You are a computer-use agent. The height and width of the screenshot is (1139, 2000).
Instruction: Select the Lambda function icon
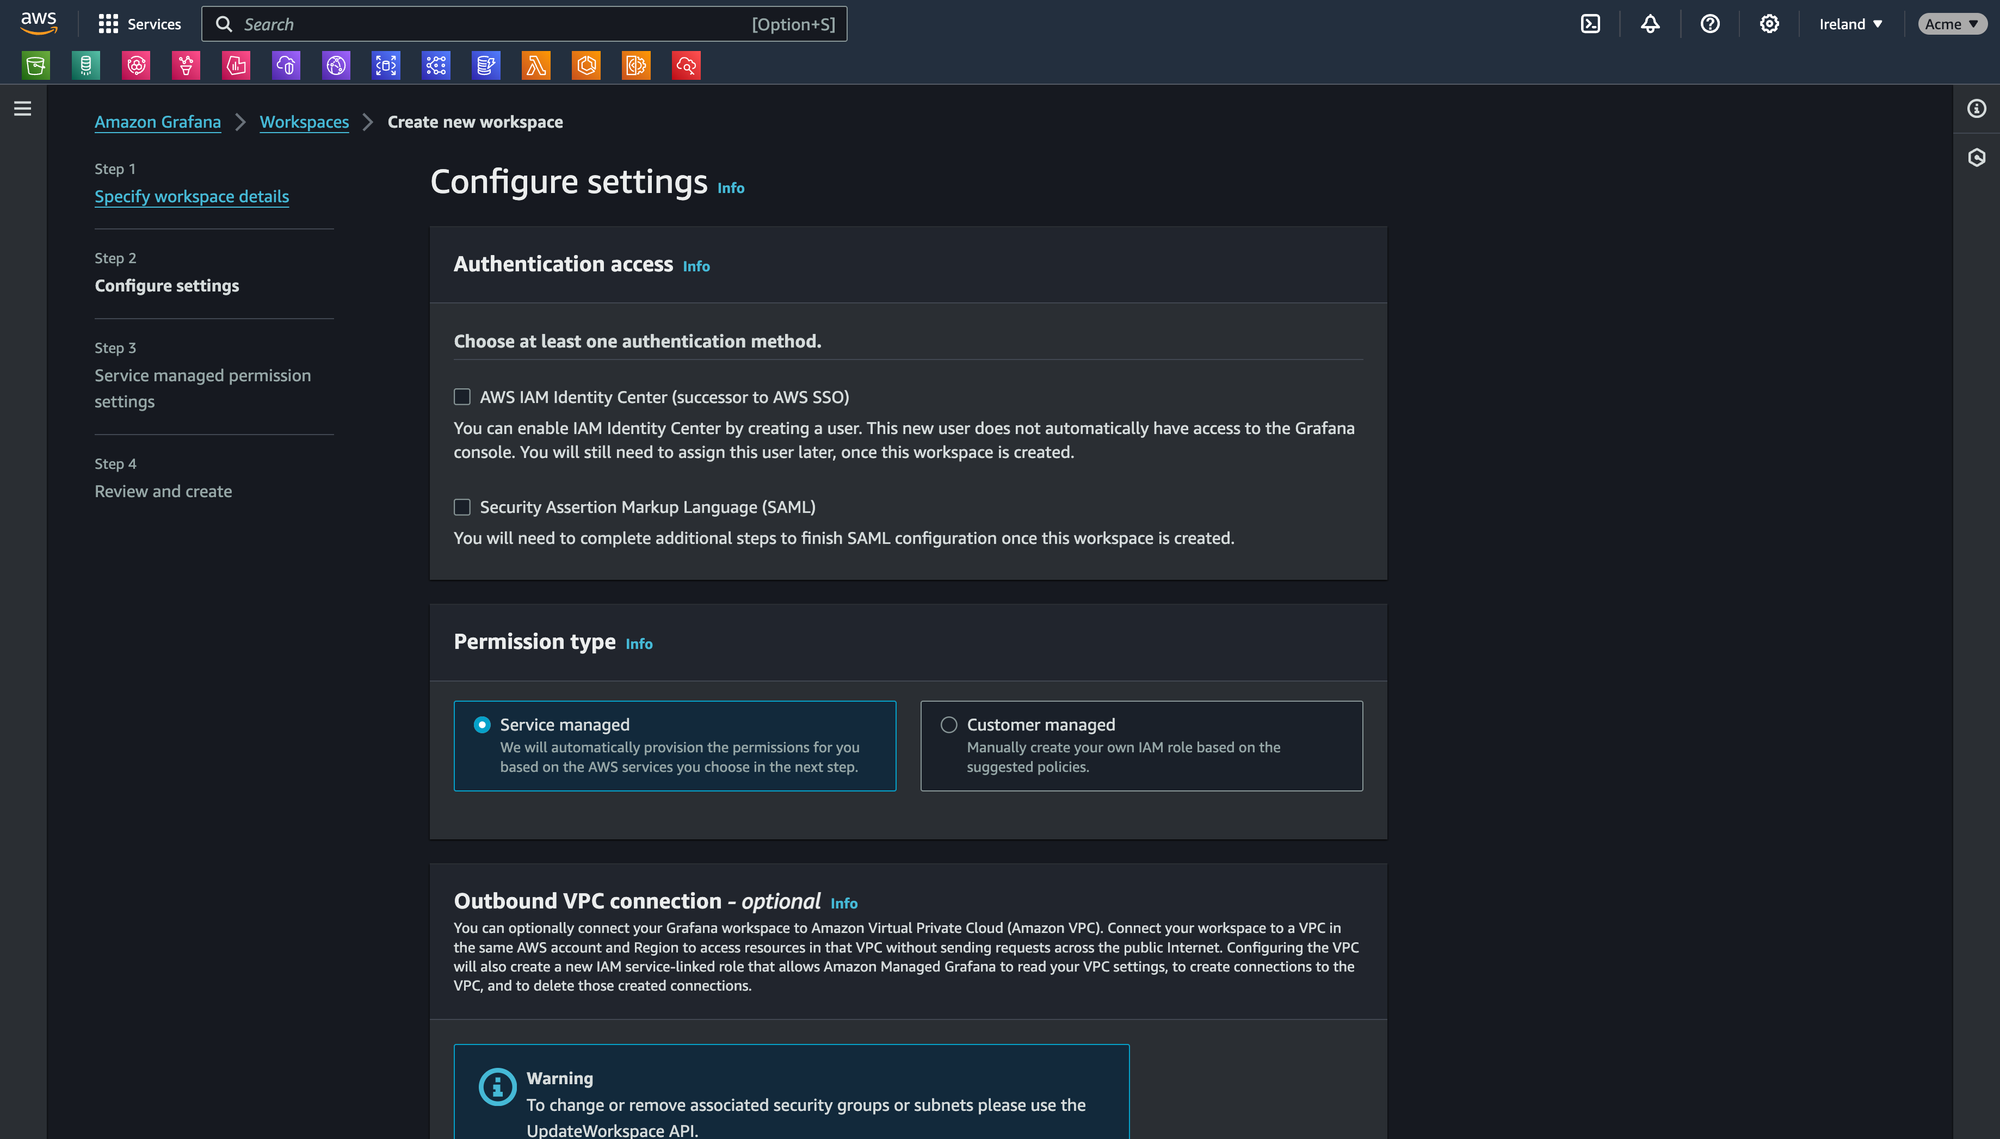[536, 65]
